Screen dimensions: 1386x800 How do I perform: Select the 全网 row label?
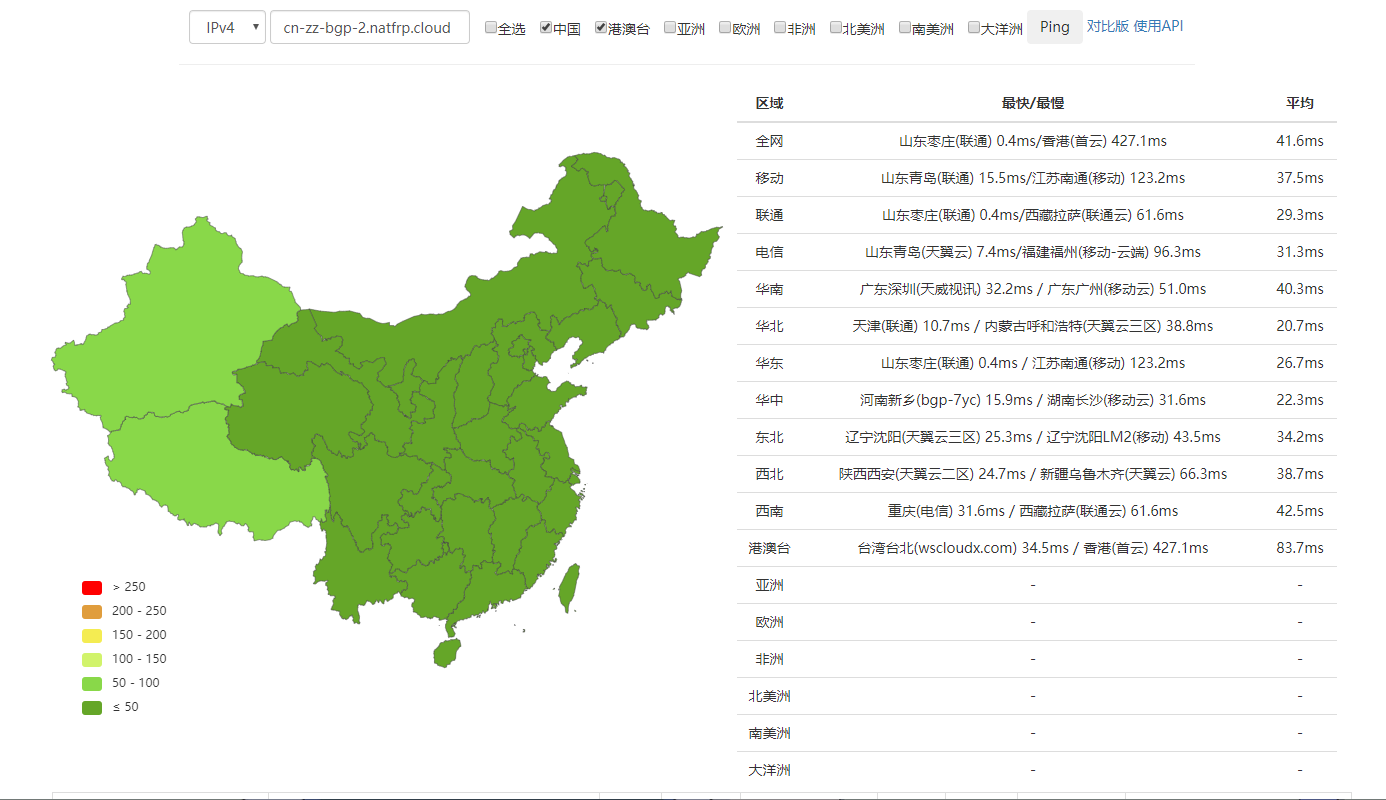(770, 141)
